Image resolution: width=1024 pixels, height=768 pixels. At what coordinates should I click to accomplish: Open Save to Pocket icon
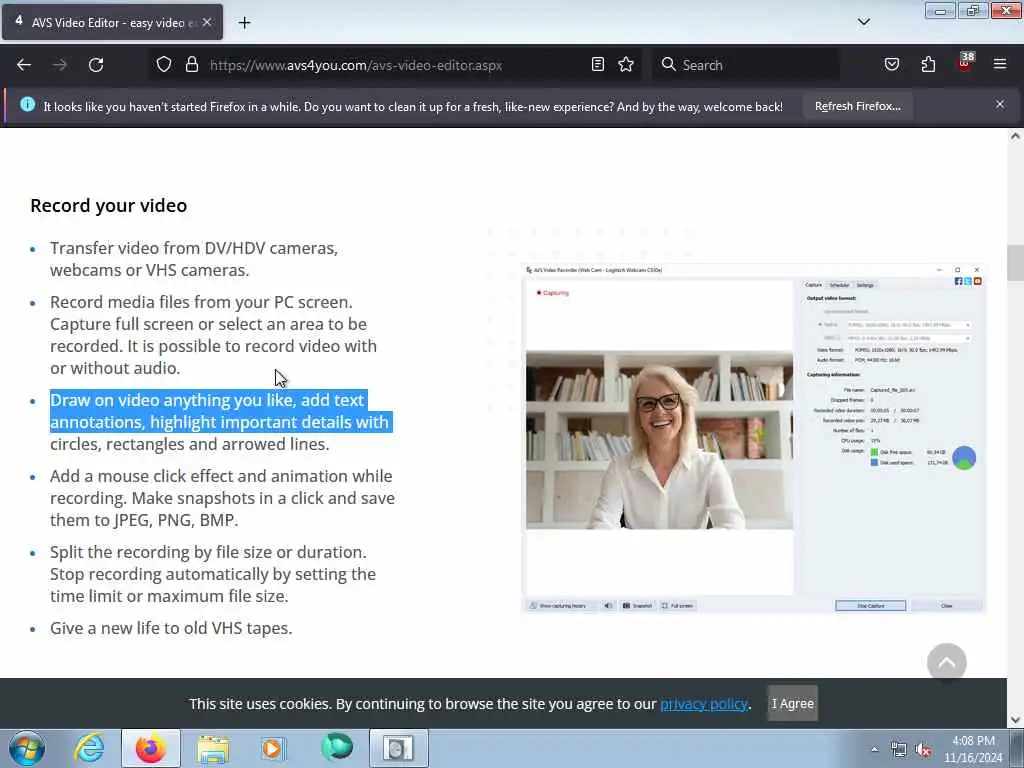(x=891, y=65)
